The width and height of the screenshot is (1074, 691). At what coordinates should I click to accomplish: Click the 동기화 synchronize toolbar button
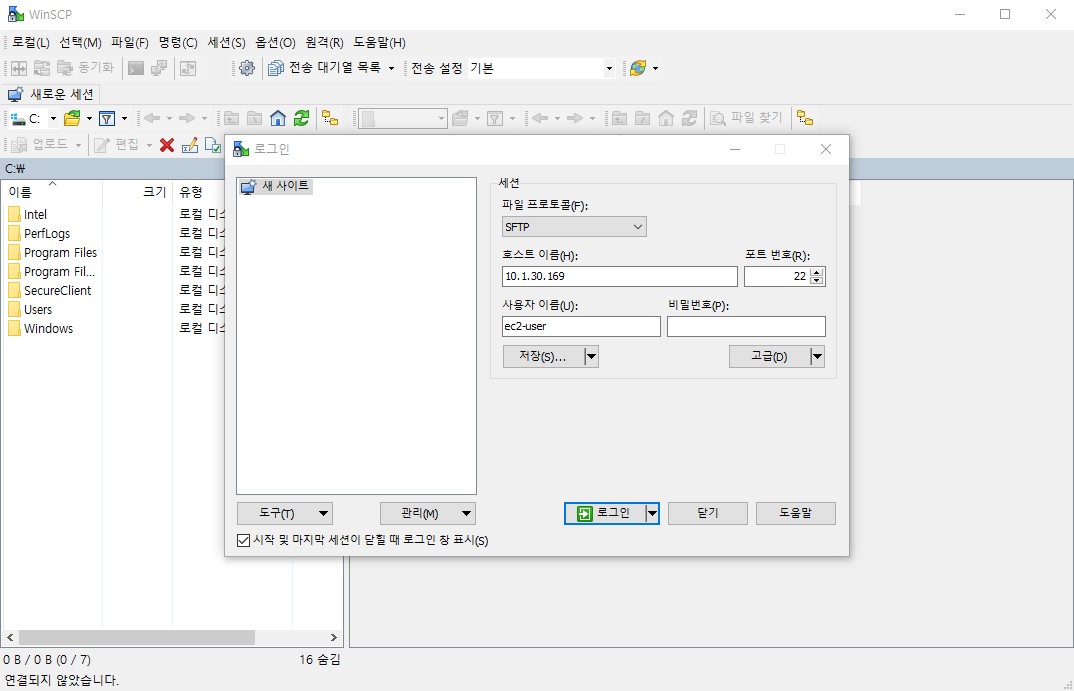(x=85, y=67)
